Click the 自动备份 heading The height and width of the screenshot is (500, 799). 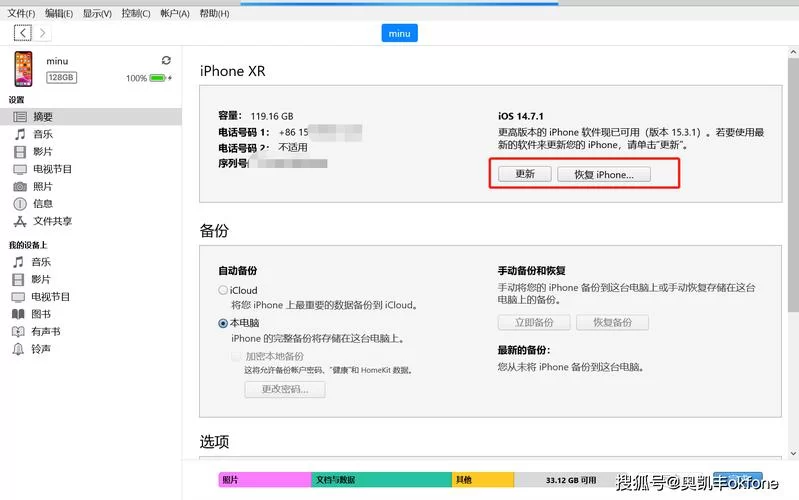pos(237,271)
